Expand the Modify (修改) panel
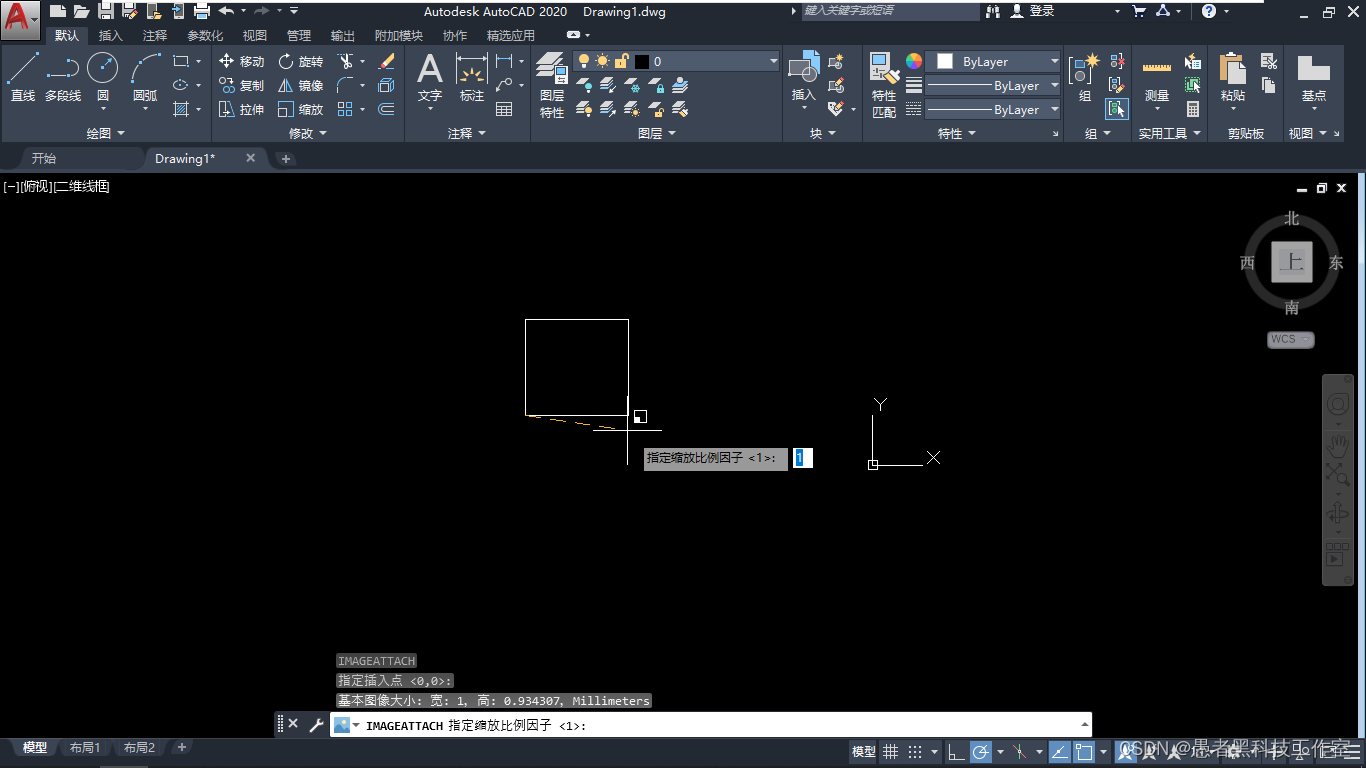This screenshot has height=768, width=1366. (308, 133)
